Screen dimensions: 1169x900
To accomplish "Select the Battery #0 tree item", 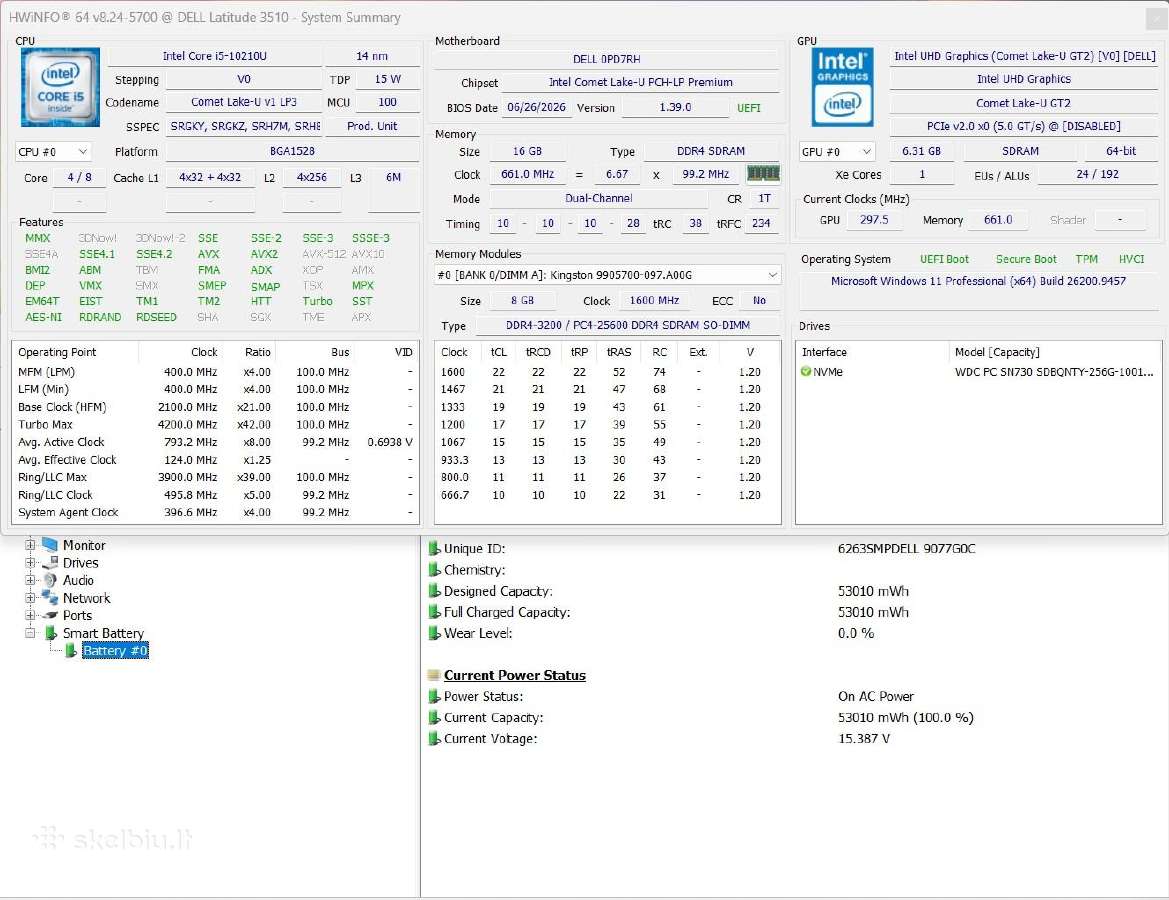I will (115, 651).
